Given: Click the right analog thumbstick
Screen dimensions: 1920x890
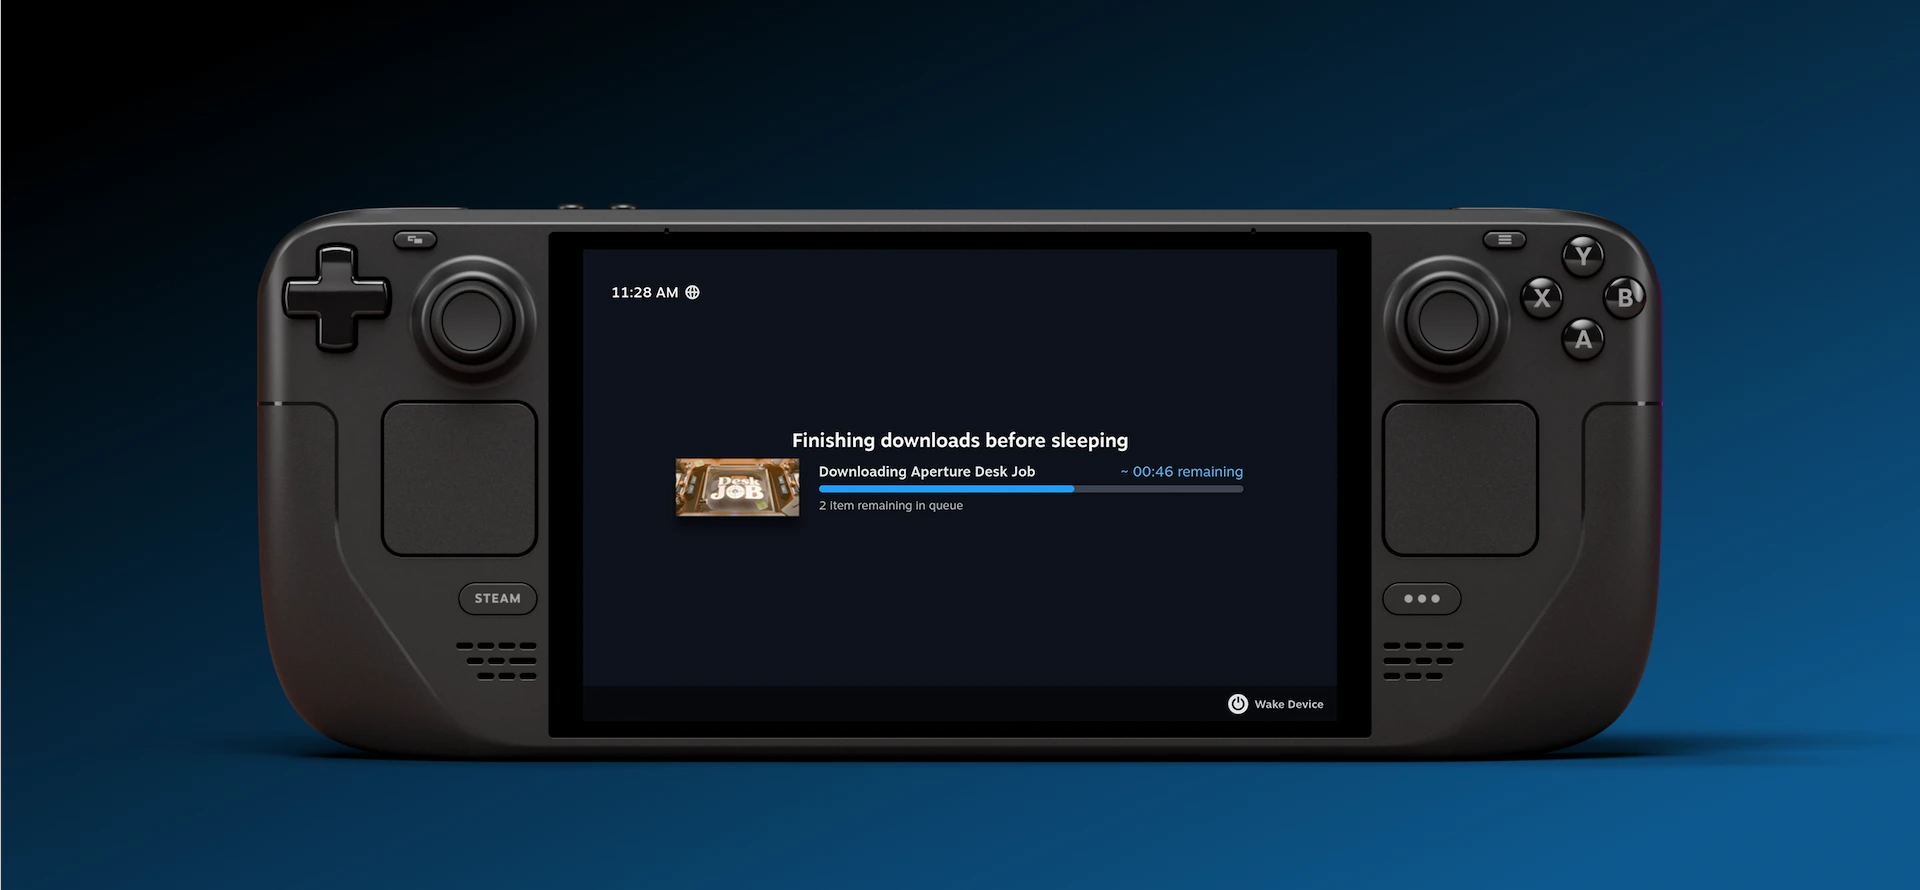Looking at the screenshot, I should pos(1448,321).
